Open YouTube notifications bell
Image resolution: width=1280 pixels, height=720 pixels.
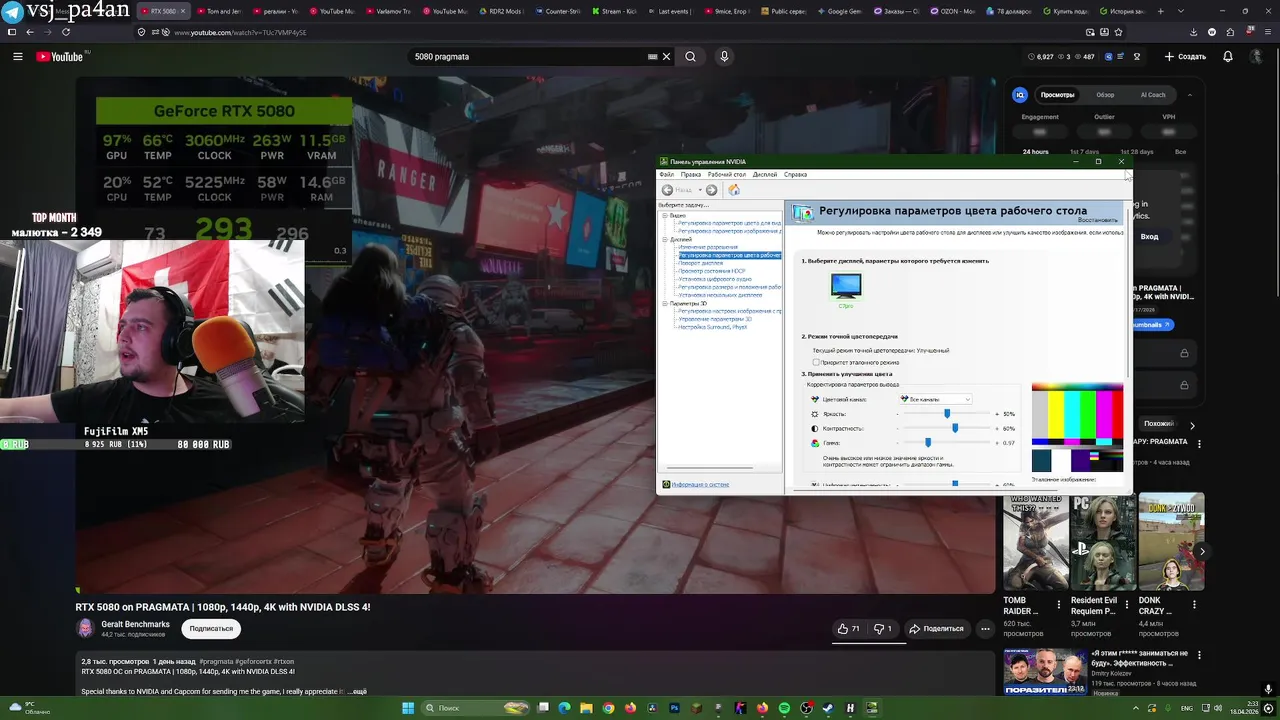point(1228,57)
